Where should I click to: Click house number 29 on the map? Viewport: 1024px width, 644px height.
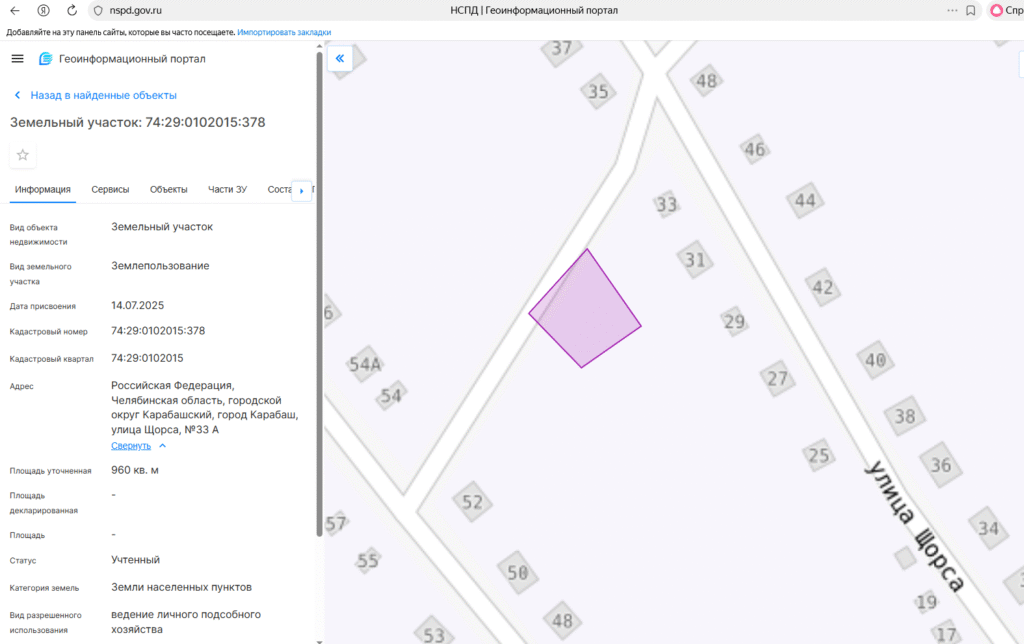(734, 321)
